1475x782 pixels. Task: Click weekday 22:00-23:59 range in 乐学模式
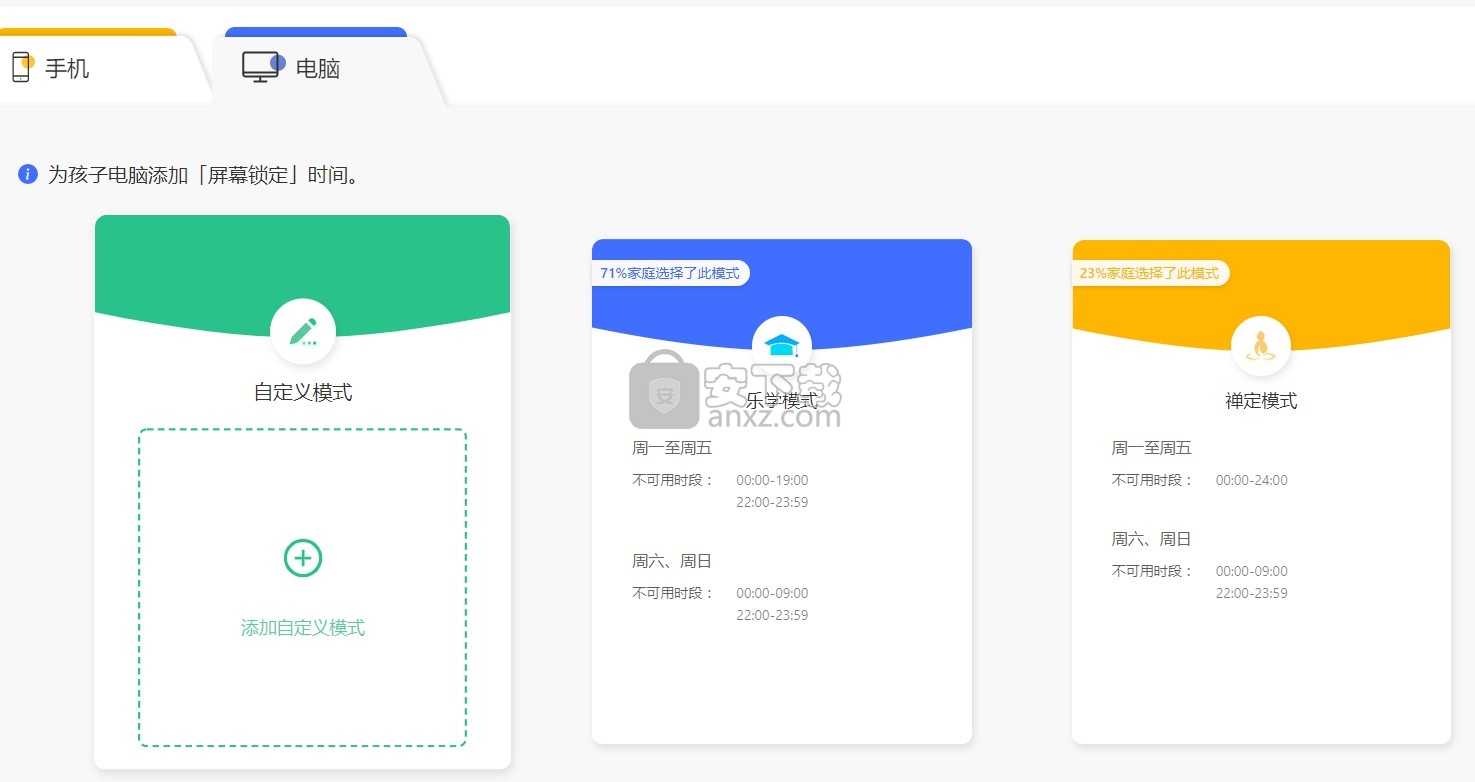tap(772, 502)
